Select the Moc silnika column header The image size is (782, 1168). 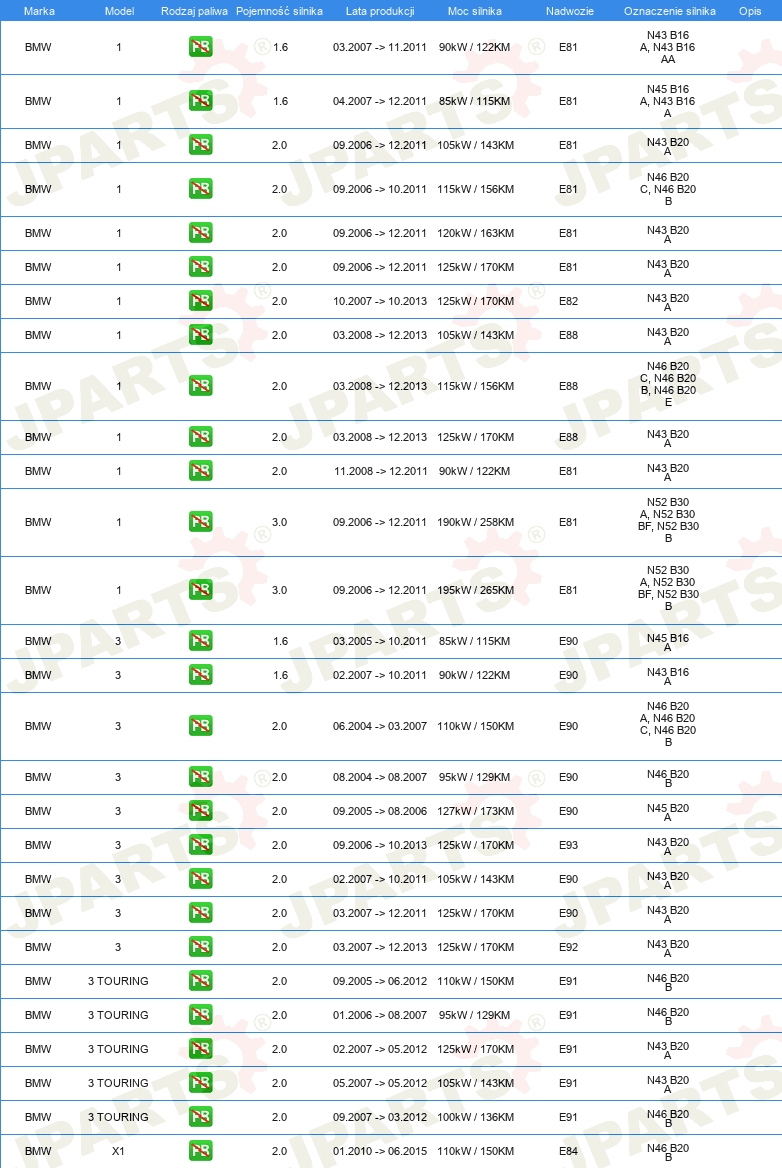(474, 11)
